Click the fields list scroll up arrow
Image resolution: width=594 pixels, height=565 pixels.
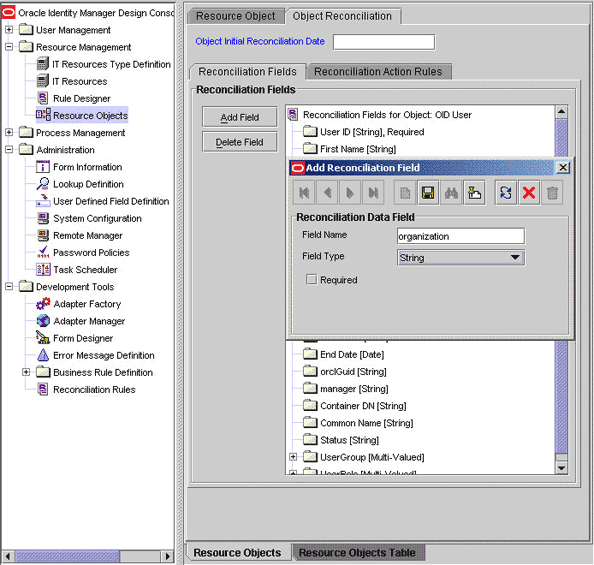pos(561,112)
